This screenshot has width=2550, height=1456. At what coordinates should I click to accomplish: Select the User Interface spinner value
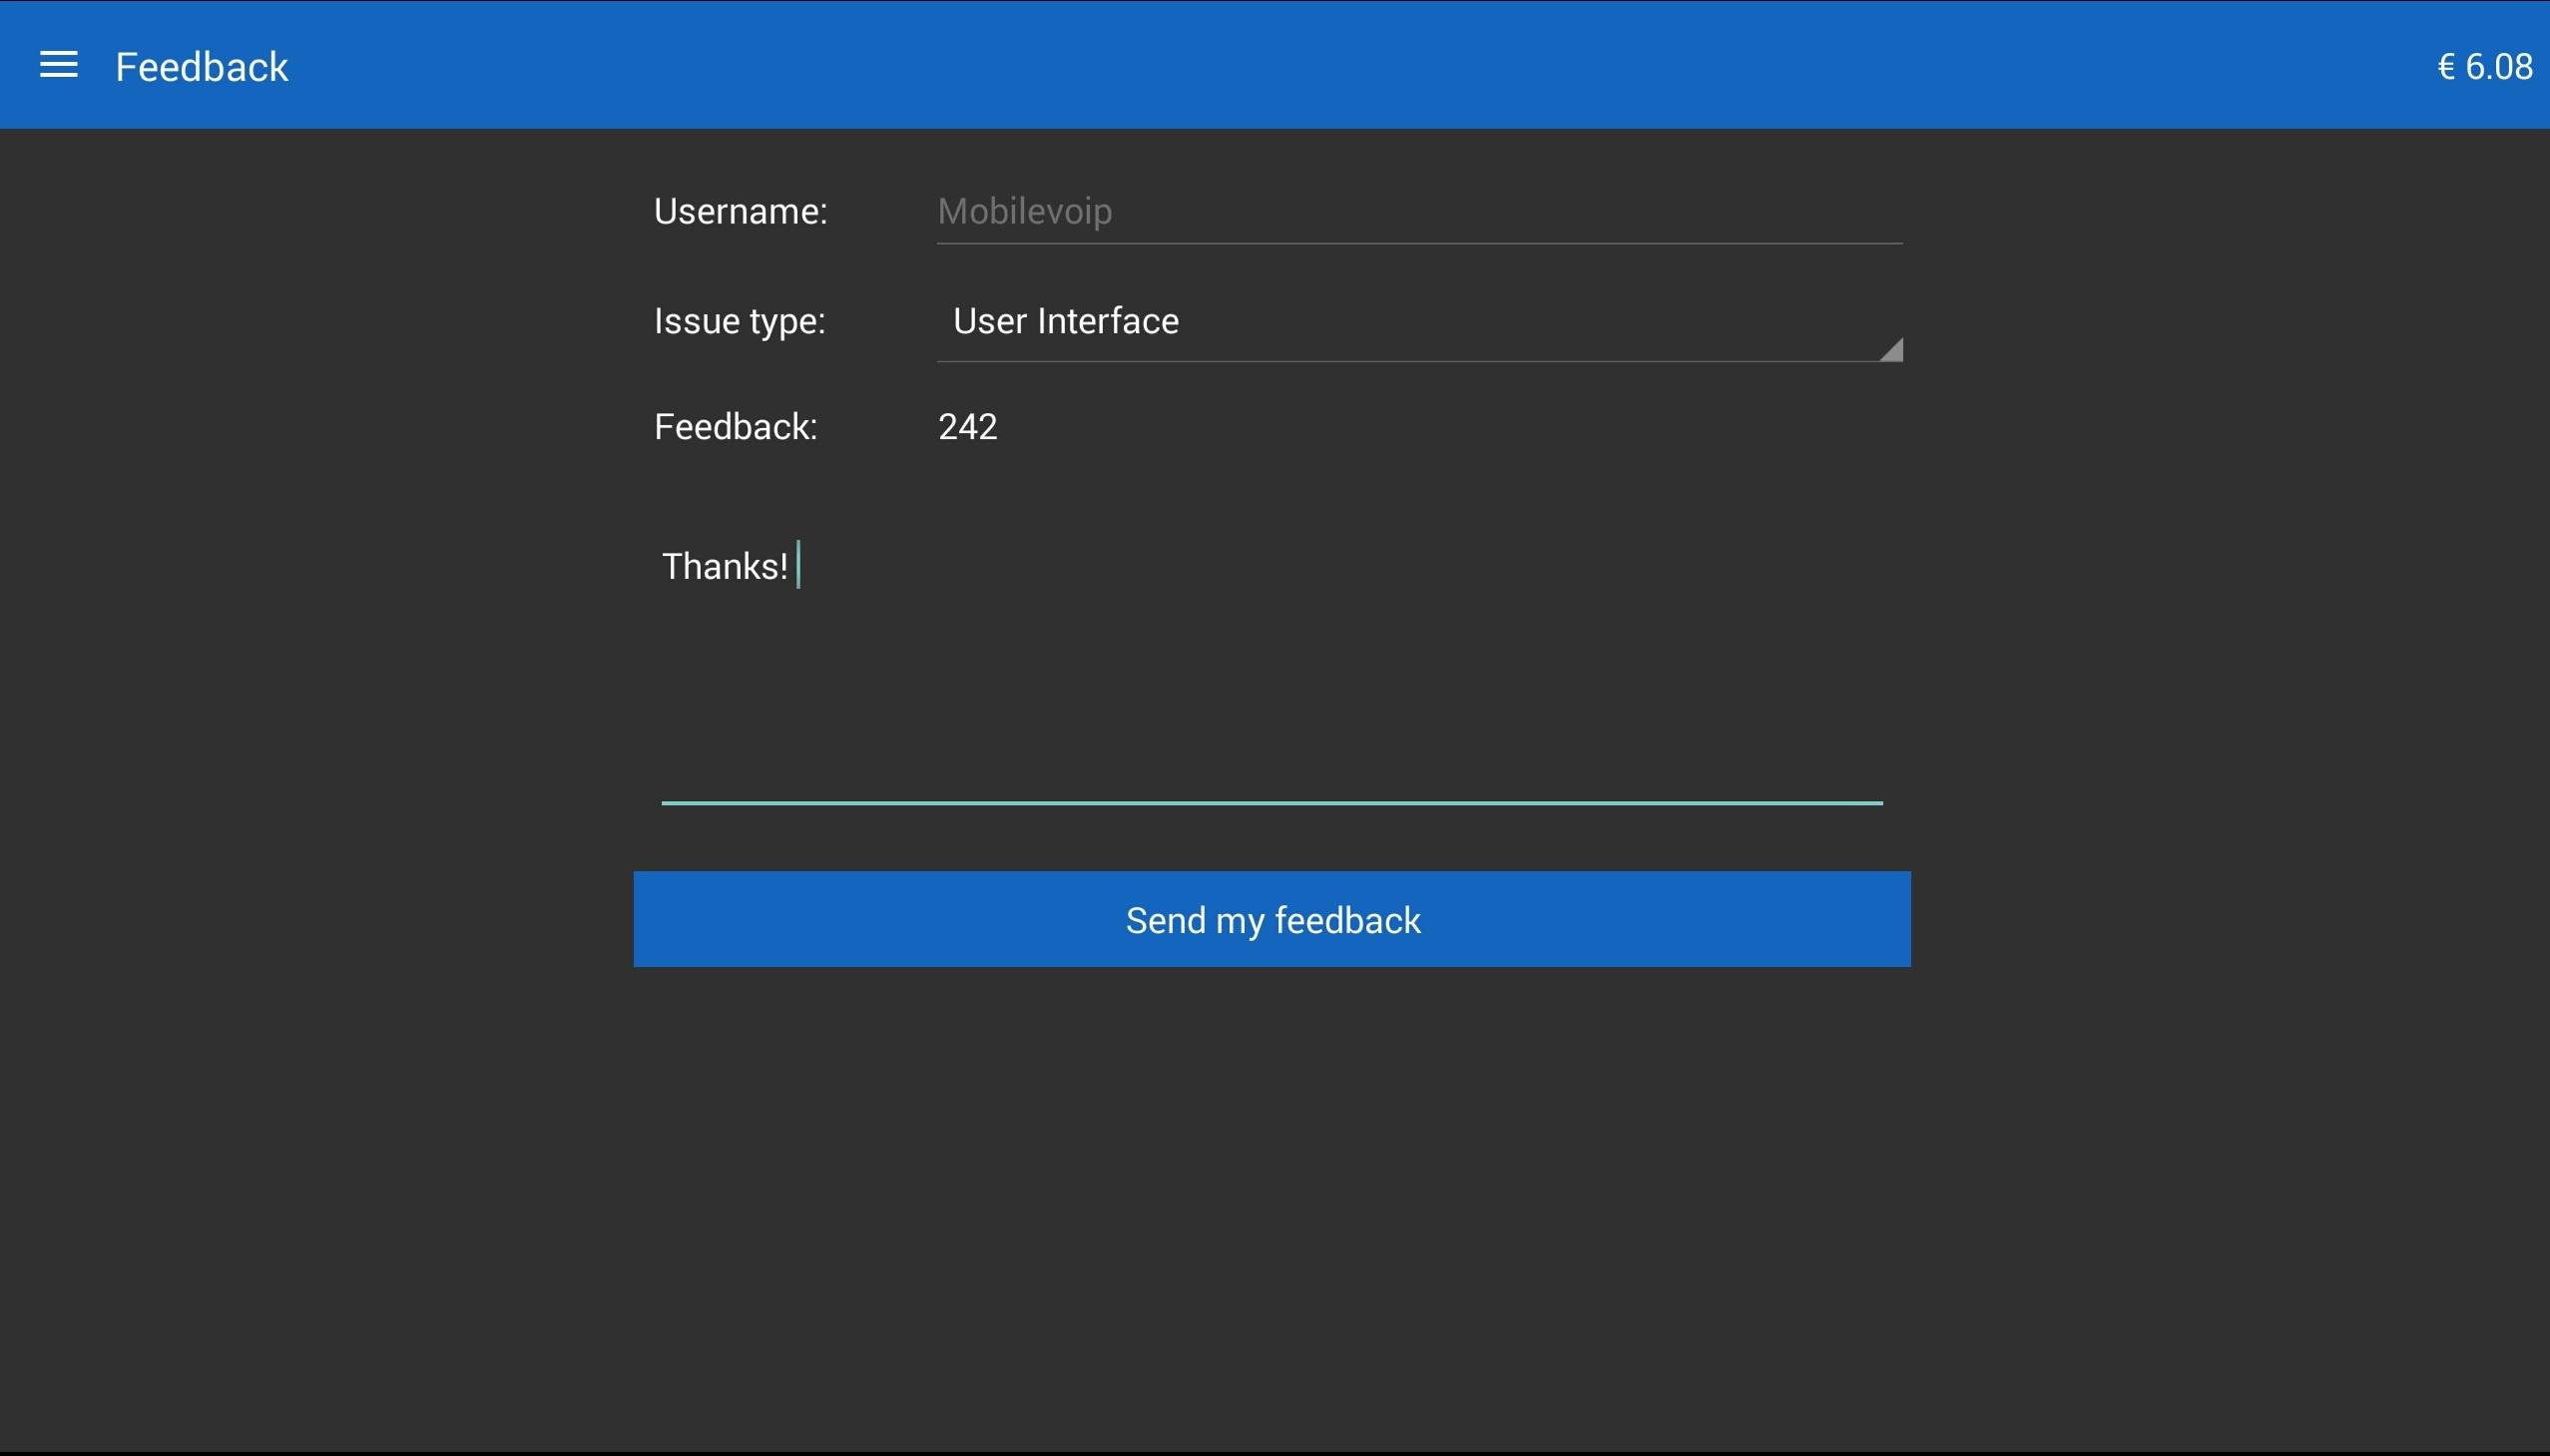pos(1065,322)
